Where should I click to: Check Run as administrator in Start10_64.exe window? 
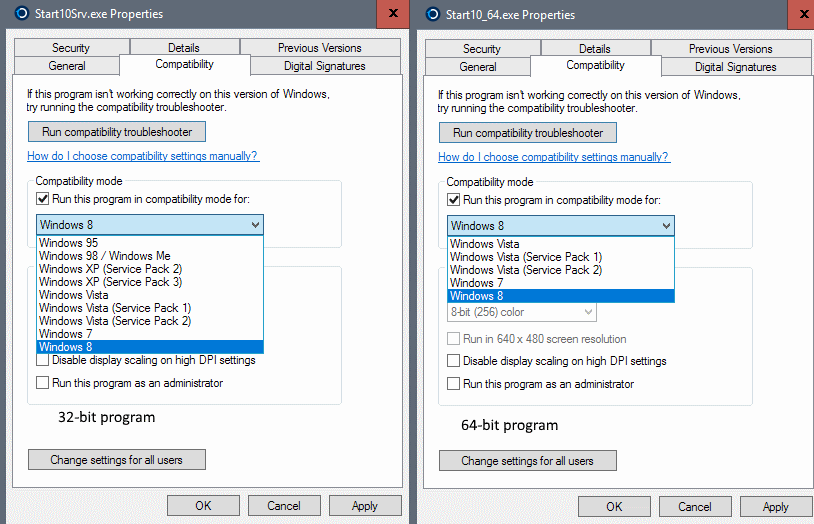(x=454, y=384)
